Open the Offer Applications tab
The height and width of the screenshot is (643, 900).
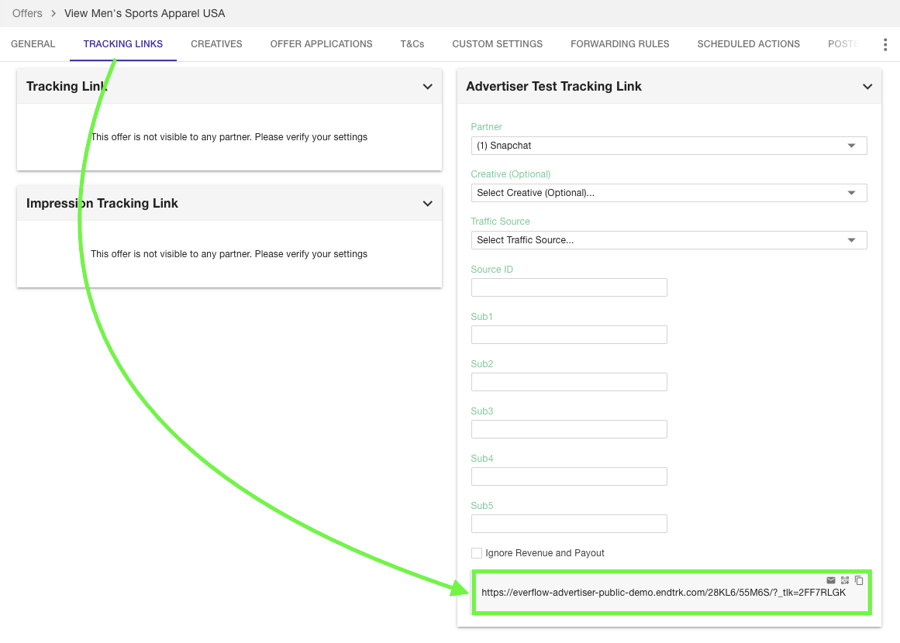point(321,44)
